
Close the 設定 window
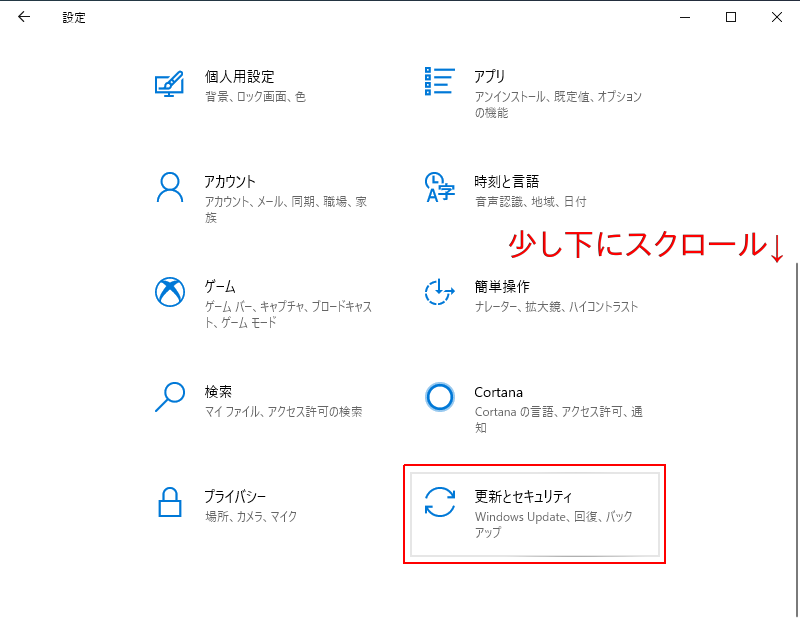(x=777, y=17)
